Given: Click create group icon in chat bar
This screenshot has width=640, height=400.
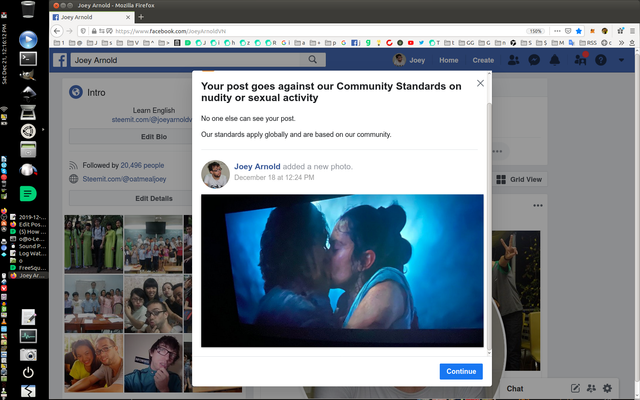Looking at the screenshot, I should (591, 388).
